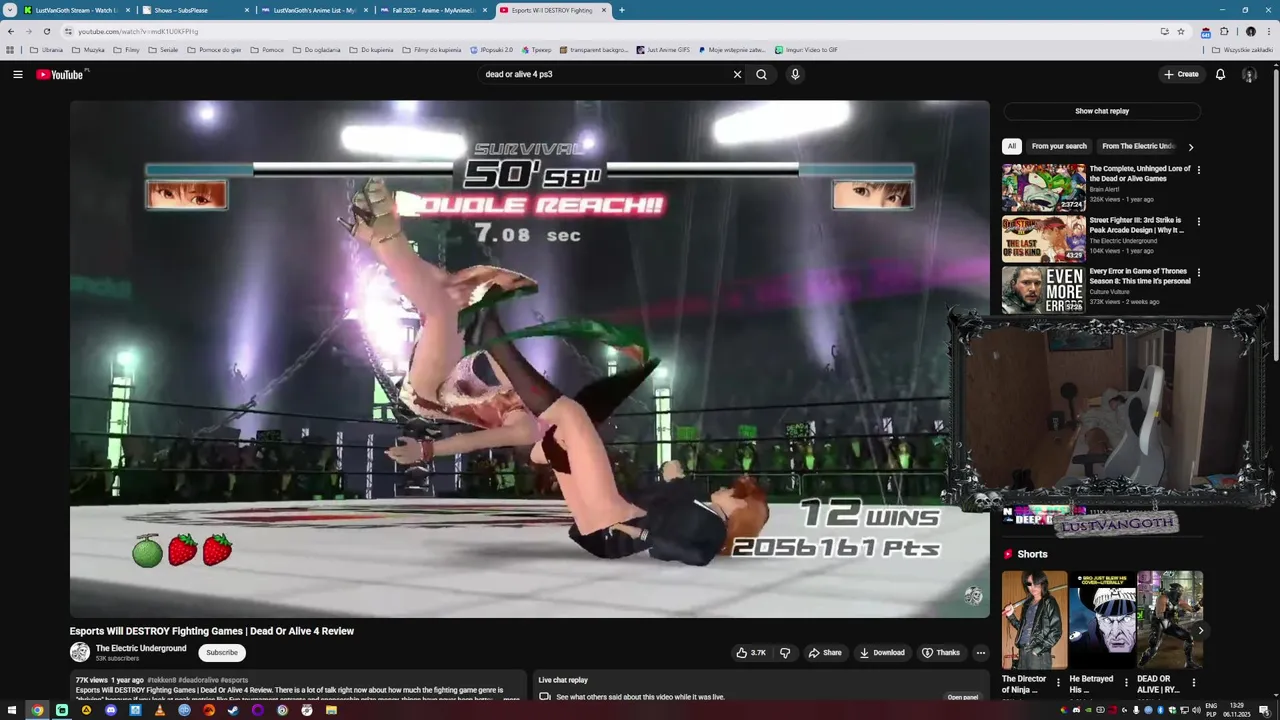The height and width of the screenshot is (720, 1280).
Task: Open 'DEAD OR ALIVE | RY...' short thumbnail
Action: pos(1170,620)
